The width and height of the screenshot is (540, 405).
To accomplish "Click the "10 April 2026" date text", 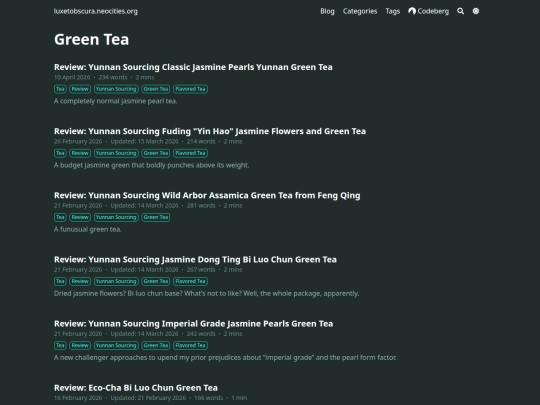I will [72, 77].
